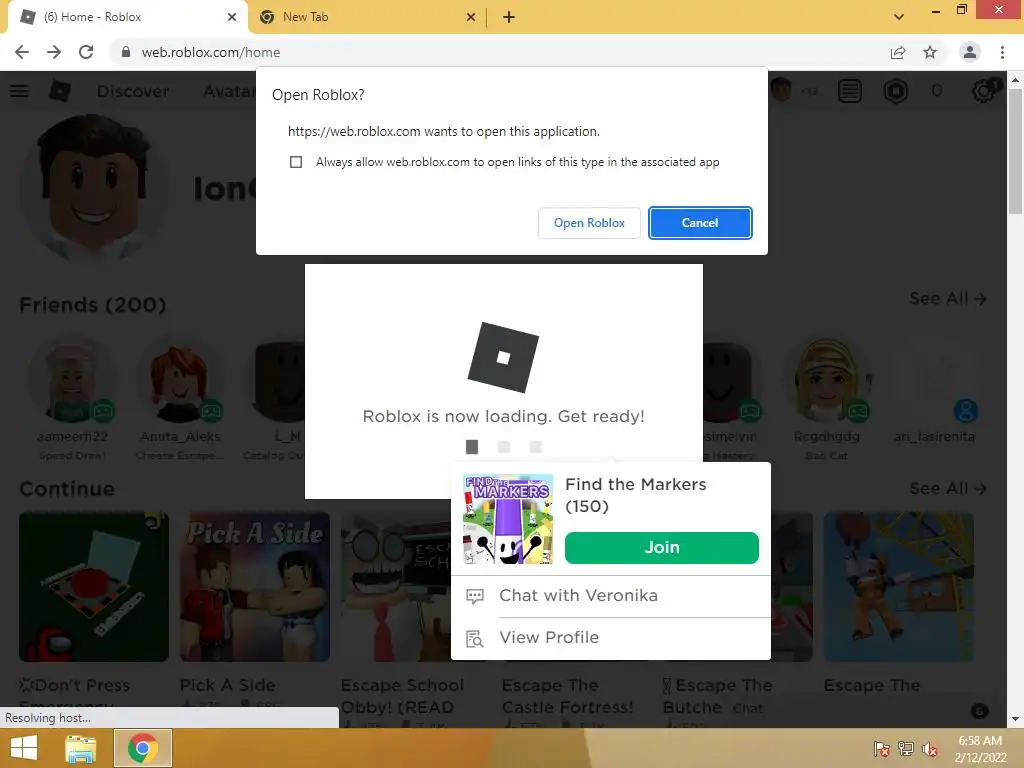
Task: Click header avatar headshot icon
Action: [780, 89]
